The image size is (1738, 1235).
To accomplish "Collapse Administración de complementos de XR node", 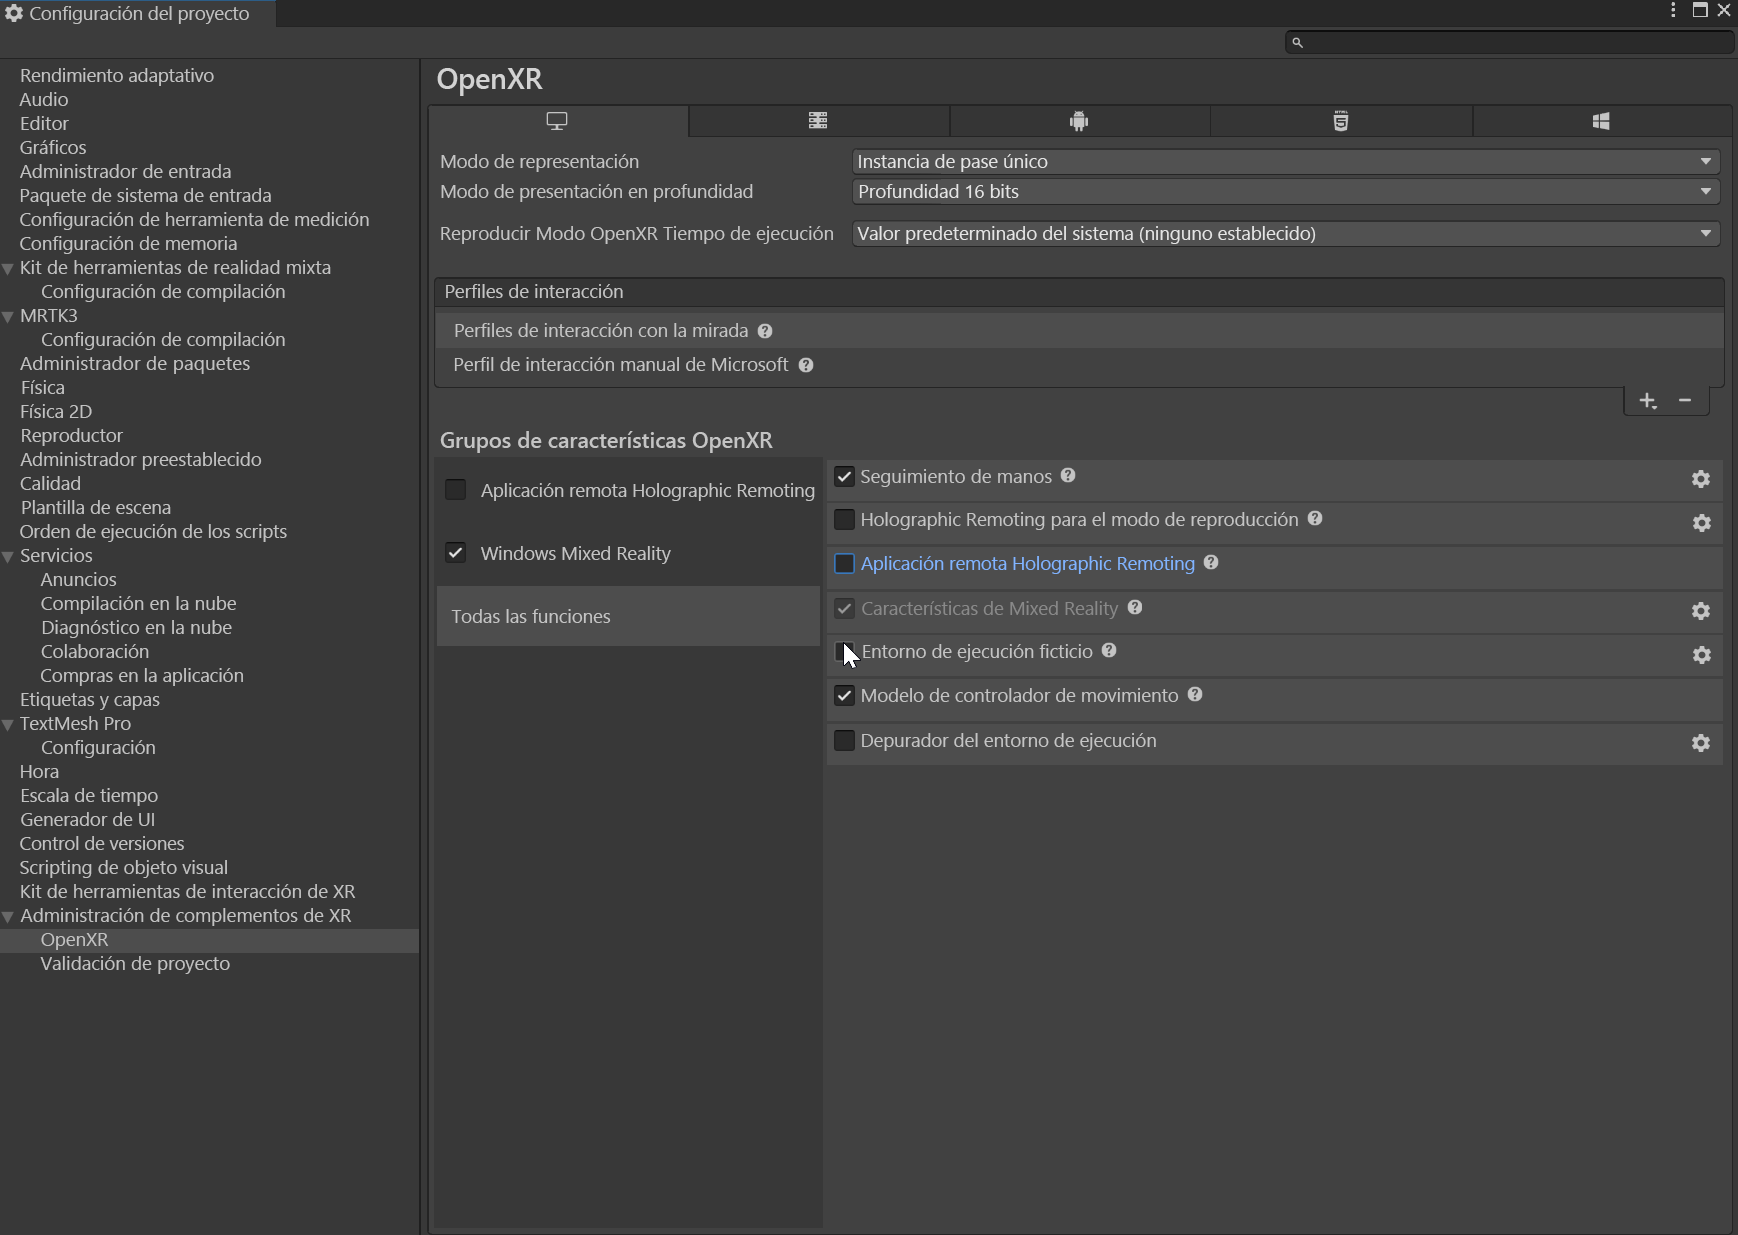I will point(8,916).
